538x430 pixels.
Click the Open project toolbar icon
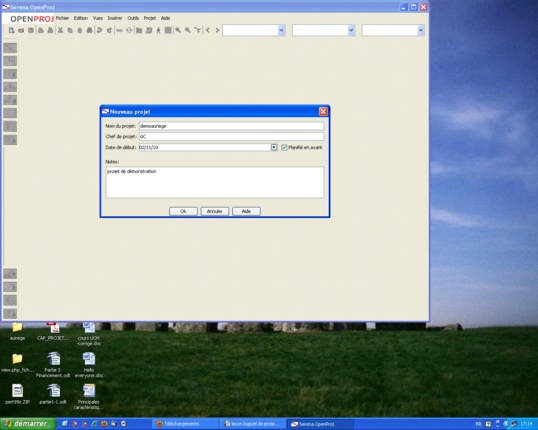tap(21, 31)
